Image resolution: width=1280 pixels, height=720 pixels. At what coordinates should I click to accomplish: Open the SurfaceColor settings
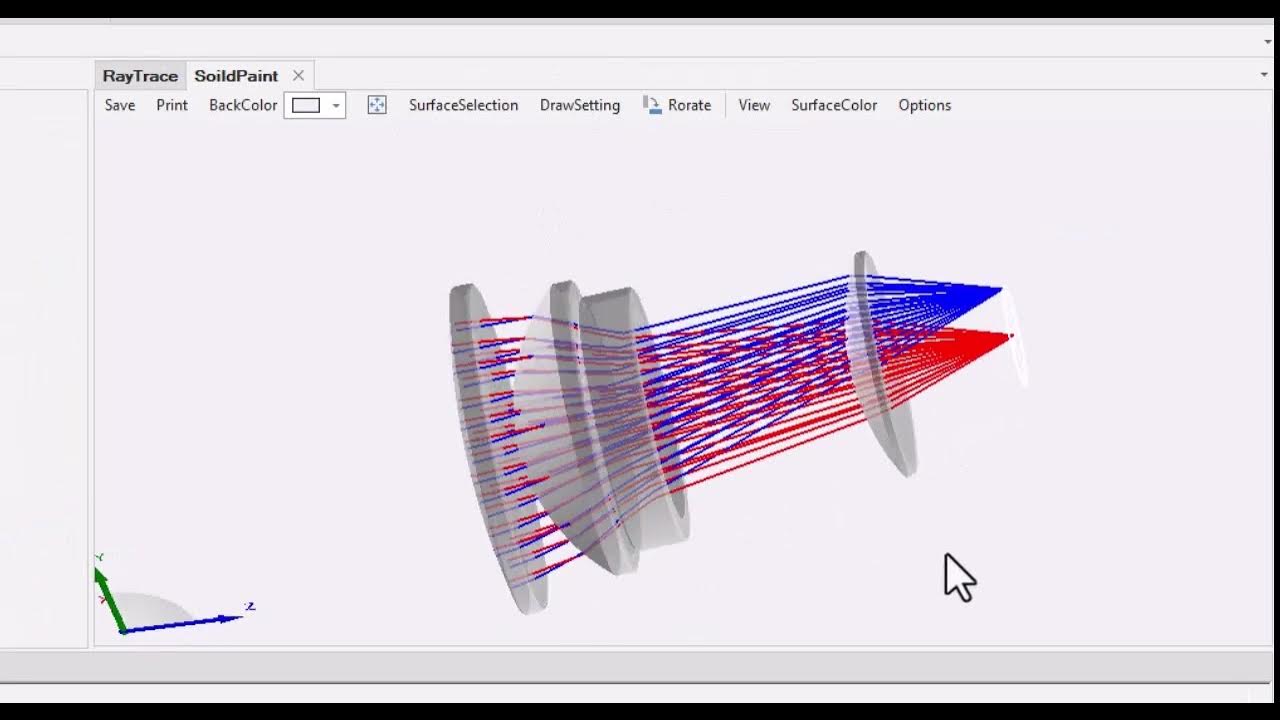tap(834, 105)
